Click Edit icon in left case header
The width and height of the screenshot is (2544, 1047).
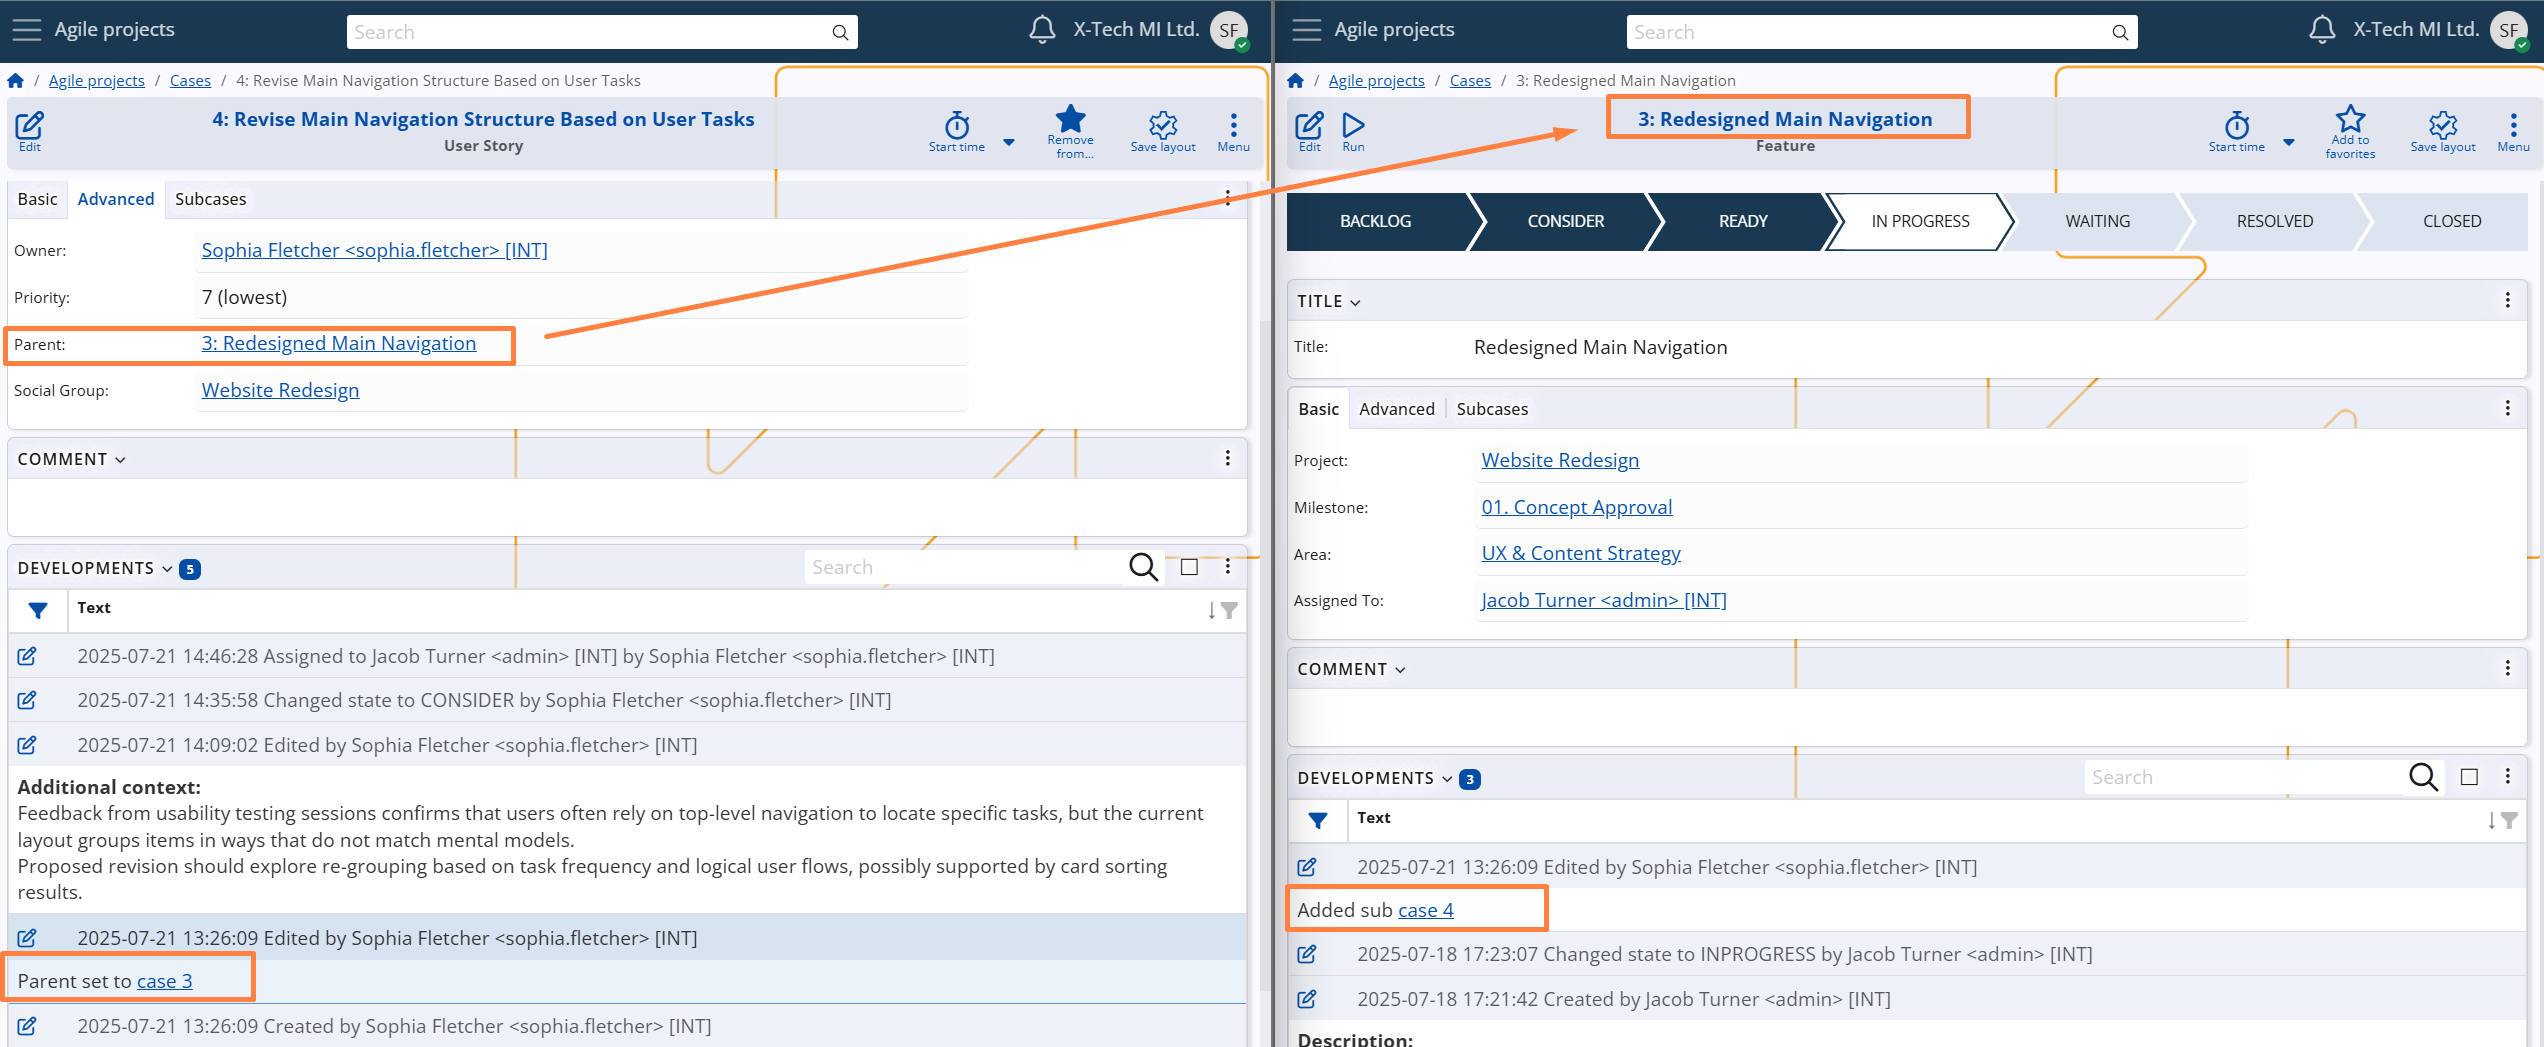[29, 126]
